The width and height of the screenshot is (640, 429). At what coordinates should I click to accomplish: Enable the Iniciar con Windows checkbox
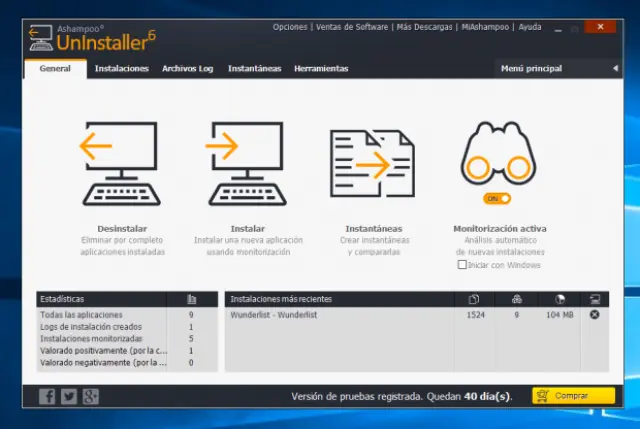(x=462, y=265)
